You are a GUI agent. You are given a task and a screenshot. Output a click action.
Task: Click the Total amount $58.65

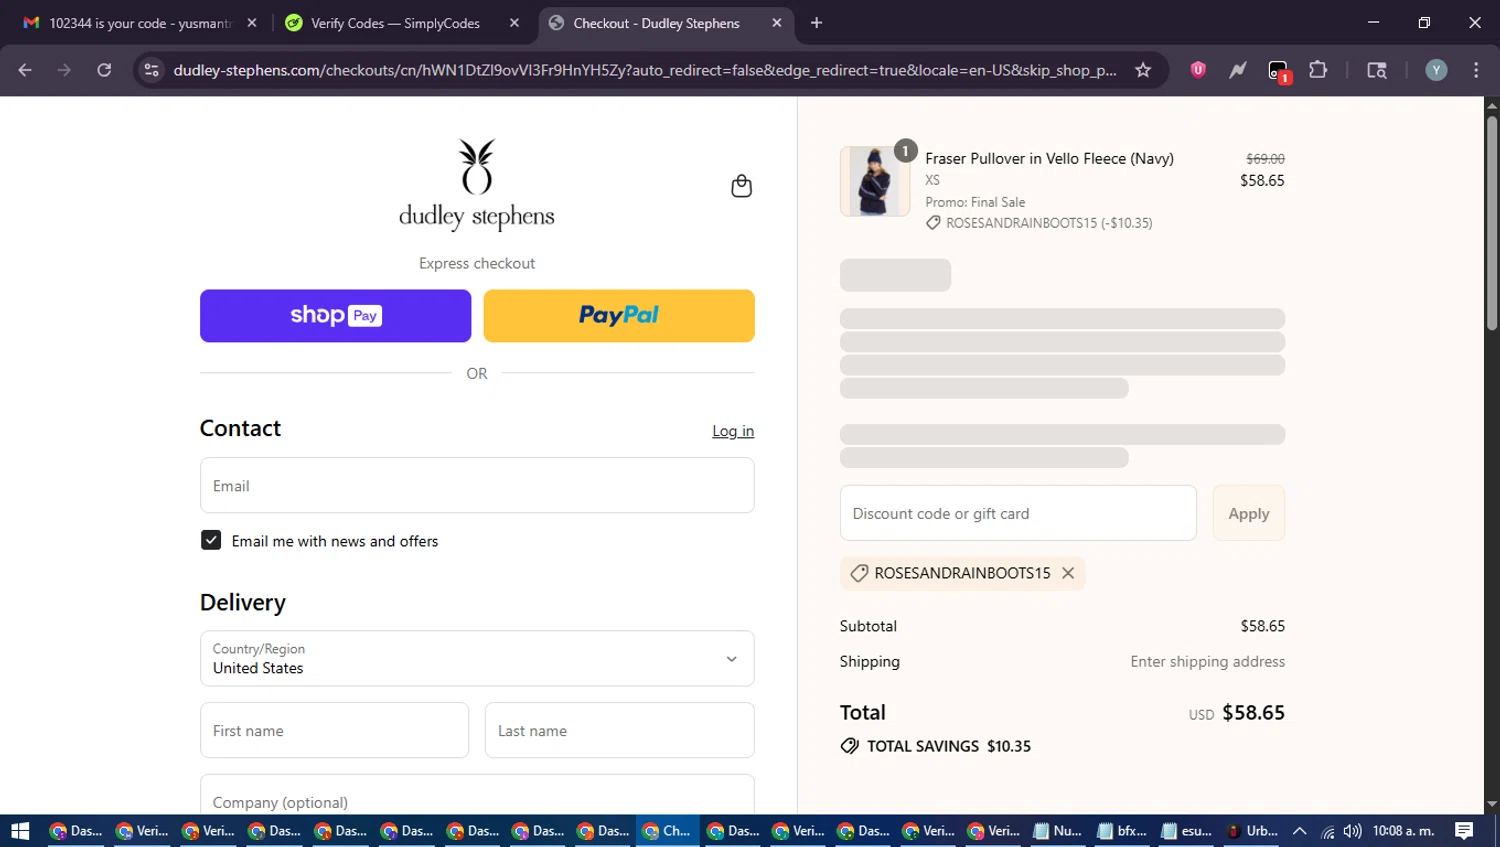(x=1253, y=712)
